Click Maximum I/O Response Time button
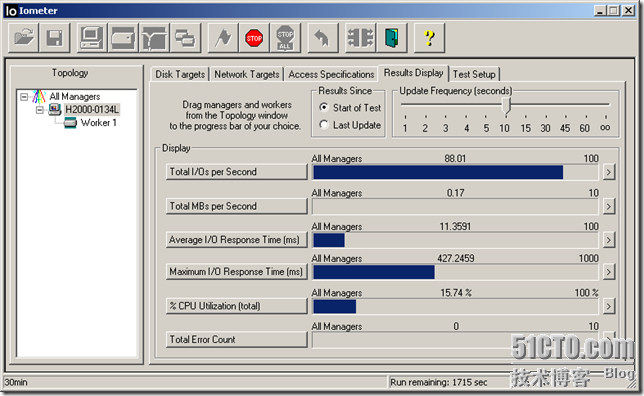 237,272
